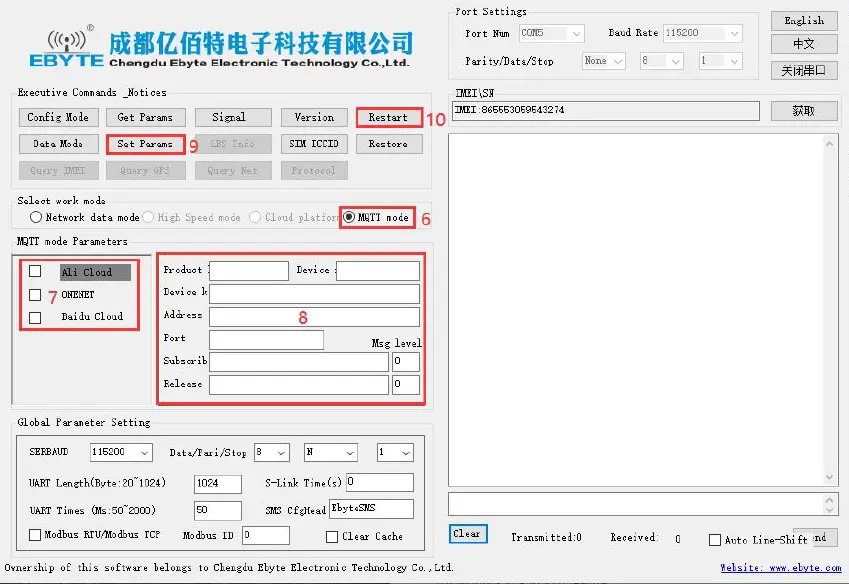
Task: Click the Modbus ID input field
Action: [266, 535]
